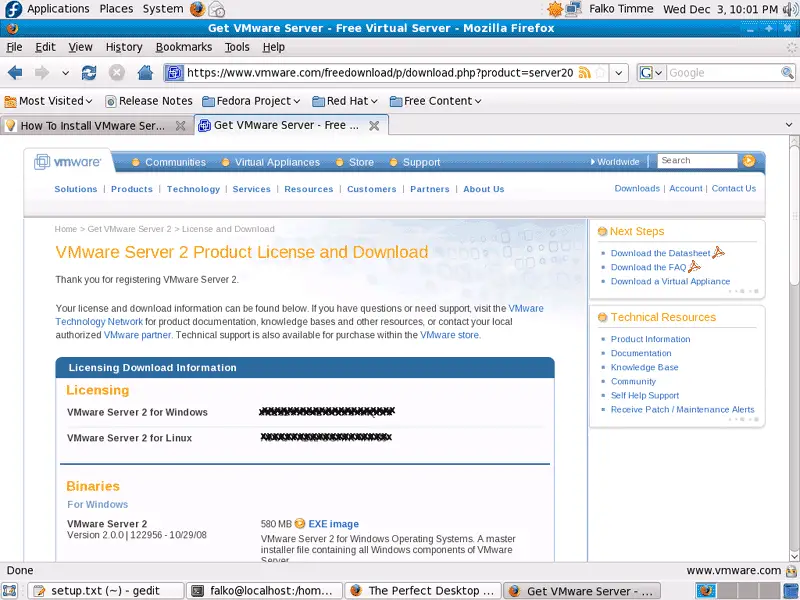
Task: Open the Worldwide region selector
Action: (615, 162)
